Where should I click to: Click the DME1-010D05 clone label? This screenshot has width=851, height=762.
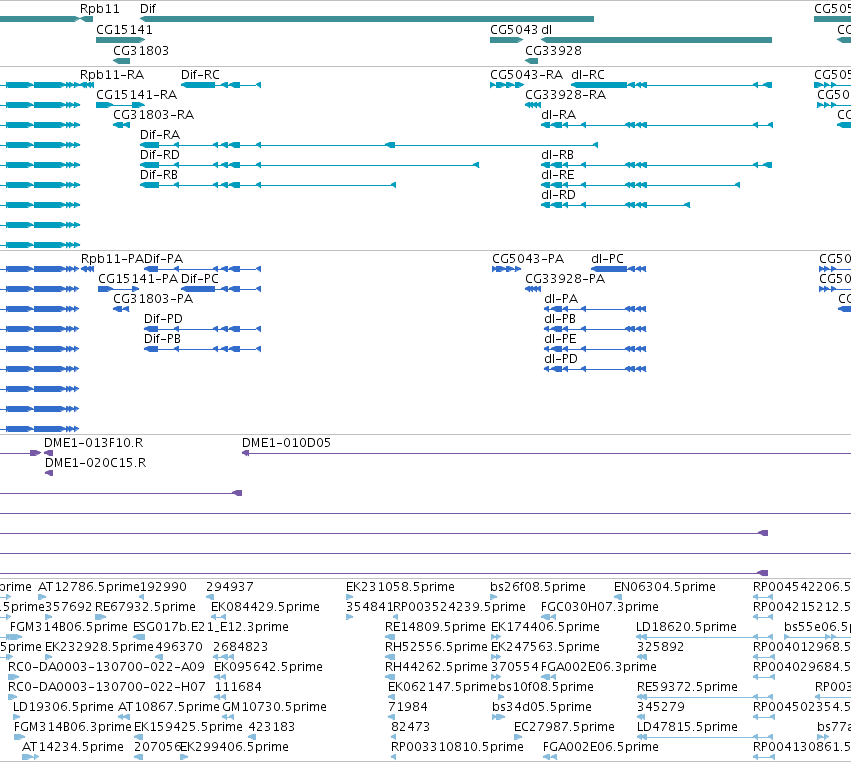[287, 443]
